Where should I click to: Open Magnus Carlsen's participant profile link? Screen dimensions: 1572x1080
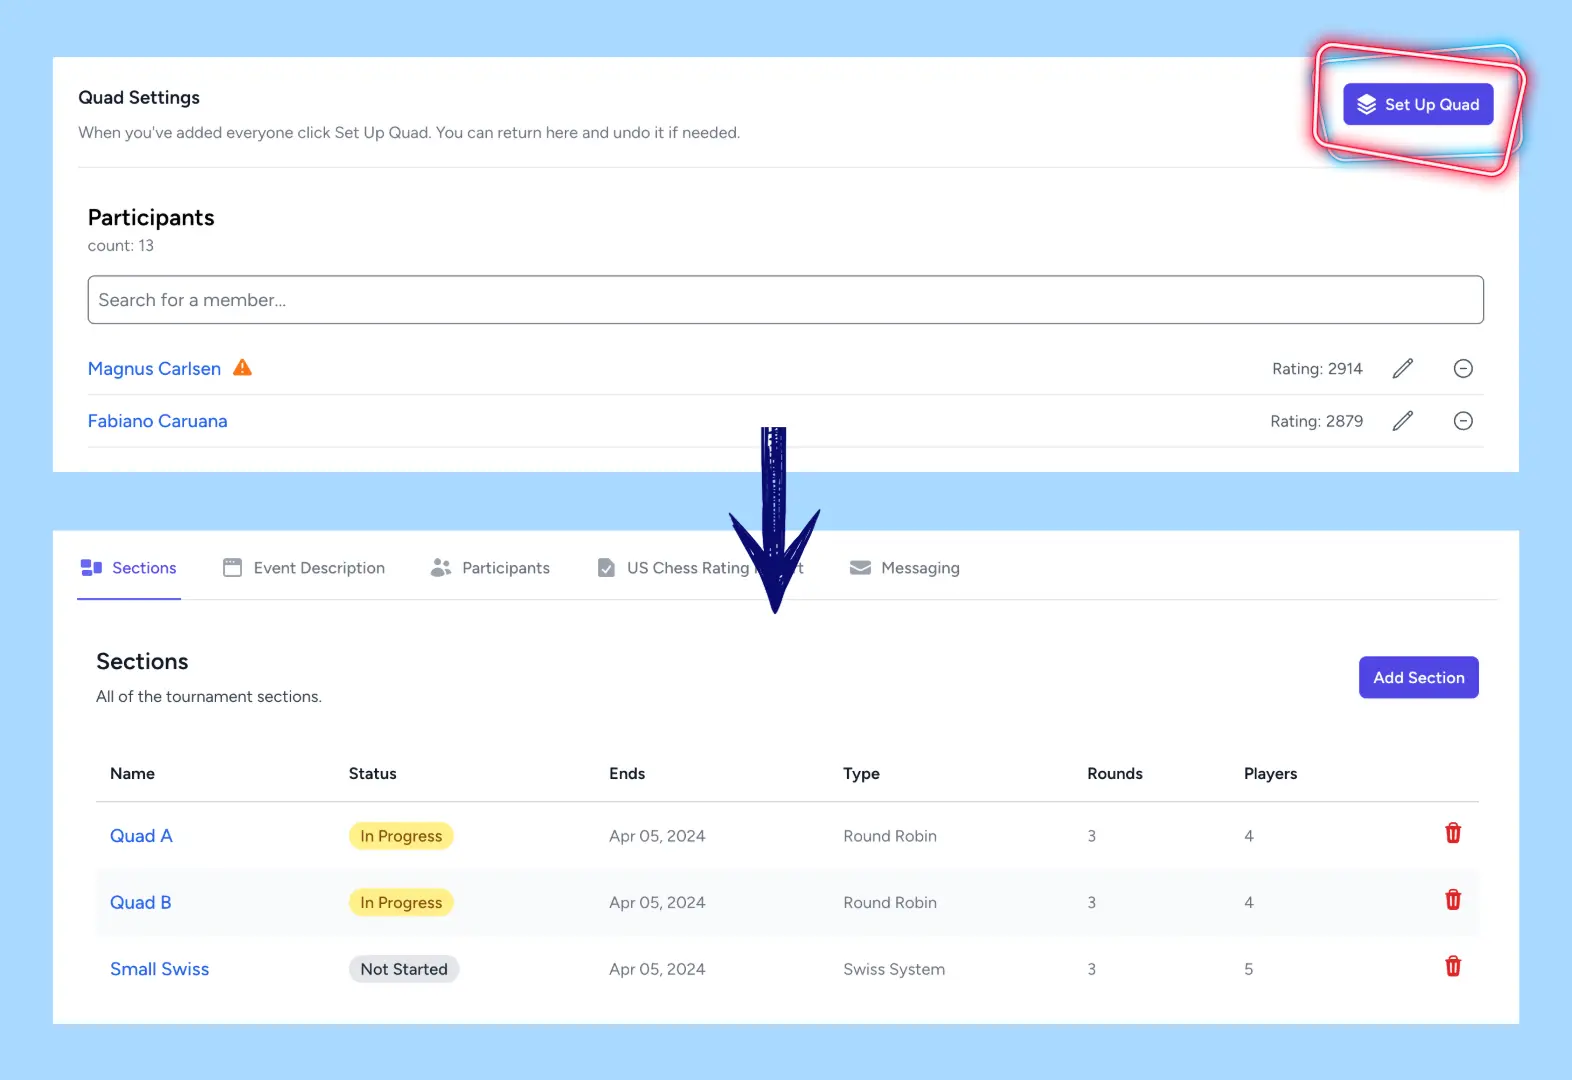[154, 369]
